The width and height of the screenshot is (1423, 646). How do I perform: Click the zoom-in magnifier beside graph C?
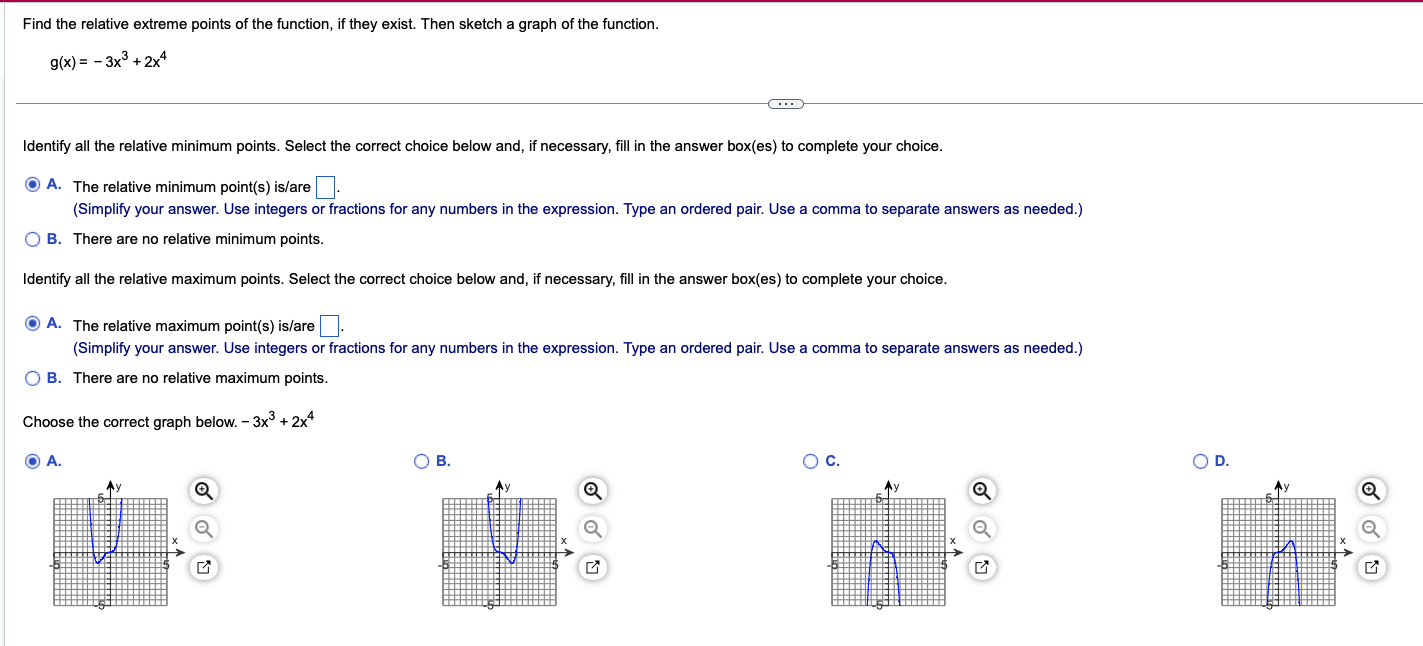981,492
